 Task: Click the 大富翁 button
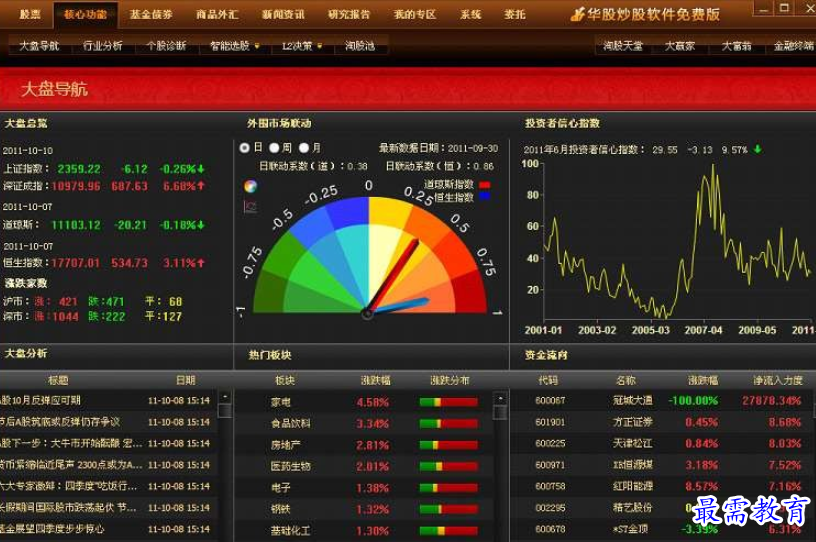tap(736, 46)
